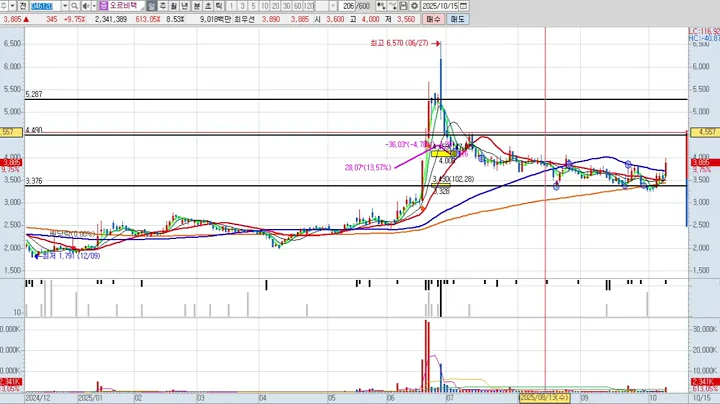720x404 pixels.
Task: Click the 10/15 date label at bottom right
Action: pos(701,398)
